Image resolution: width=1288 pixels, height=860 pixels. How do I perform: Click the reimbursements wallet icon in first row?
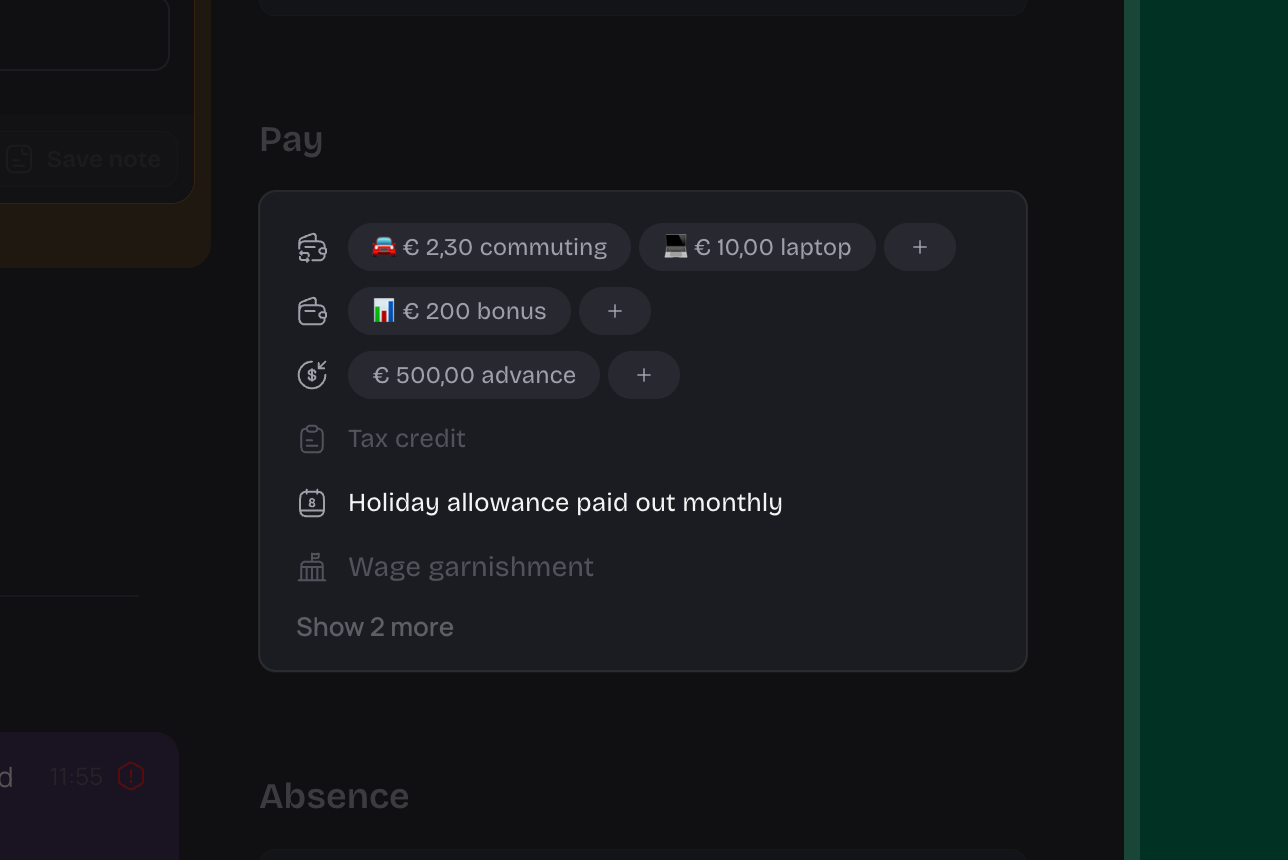point(312,248)
